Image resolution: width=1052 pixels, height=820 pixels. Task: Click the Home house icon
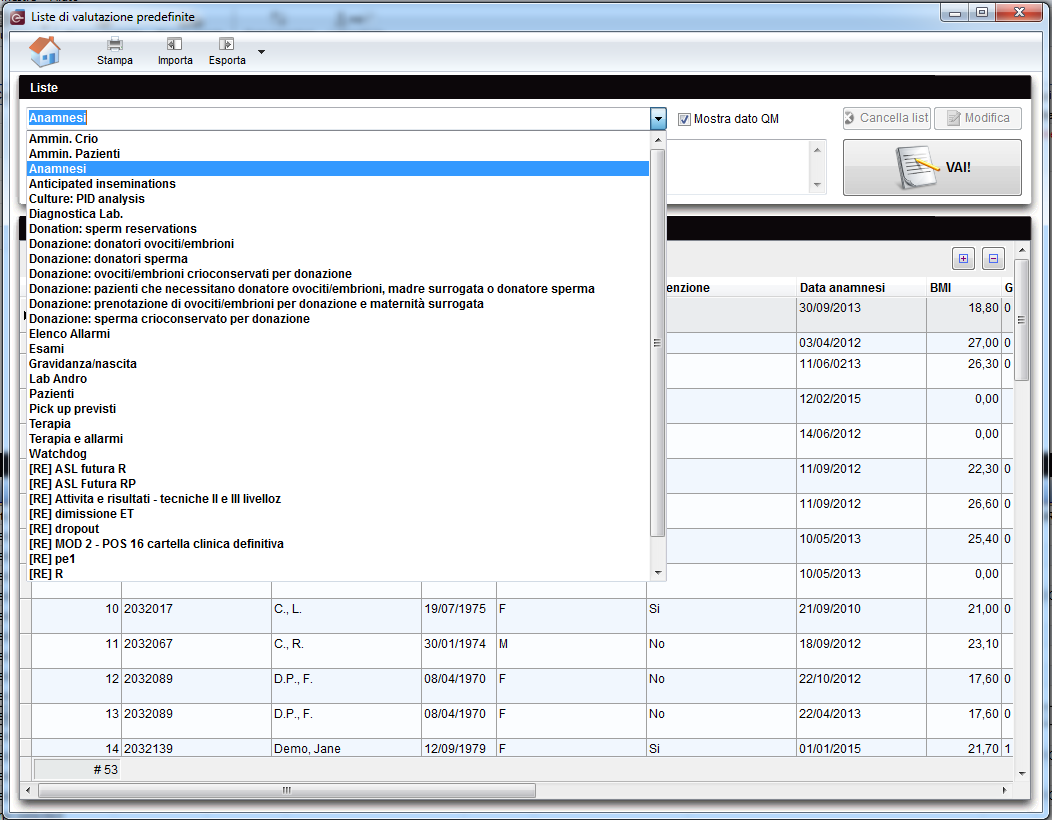[45, 52]
